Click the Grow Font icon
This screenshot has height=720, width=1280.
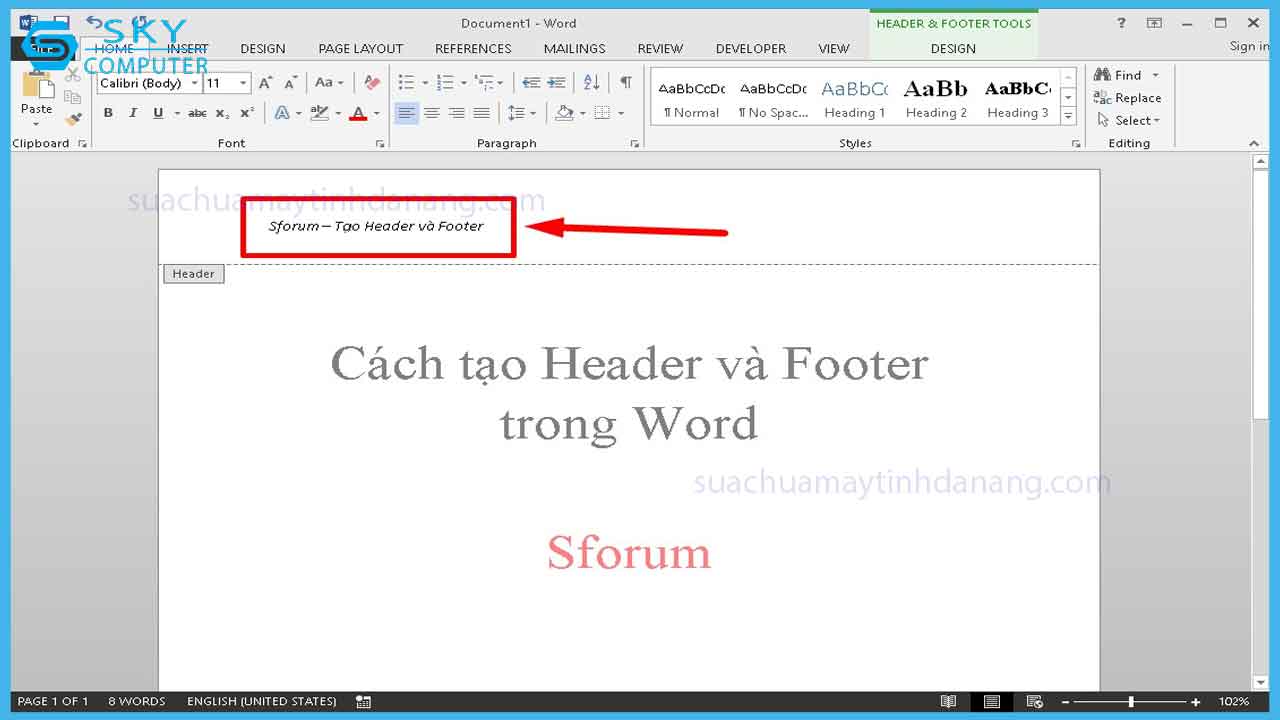click(x=266, y=83)
